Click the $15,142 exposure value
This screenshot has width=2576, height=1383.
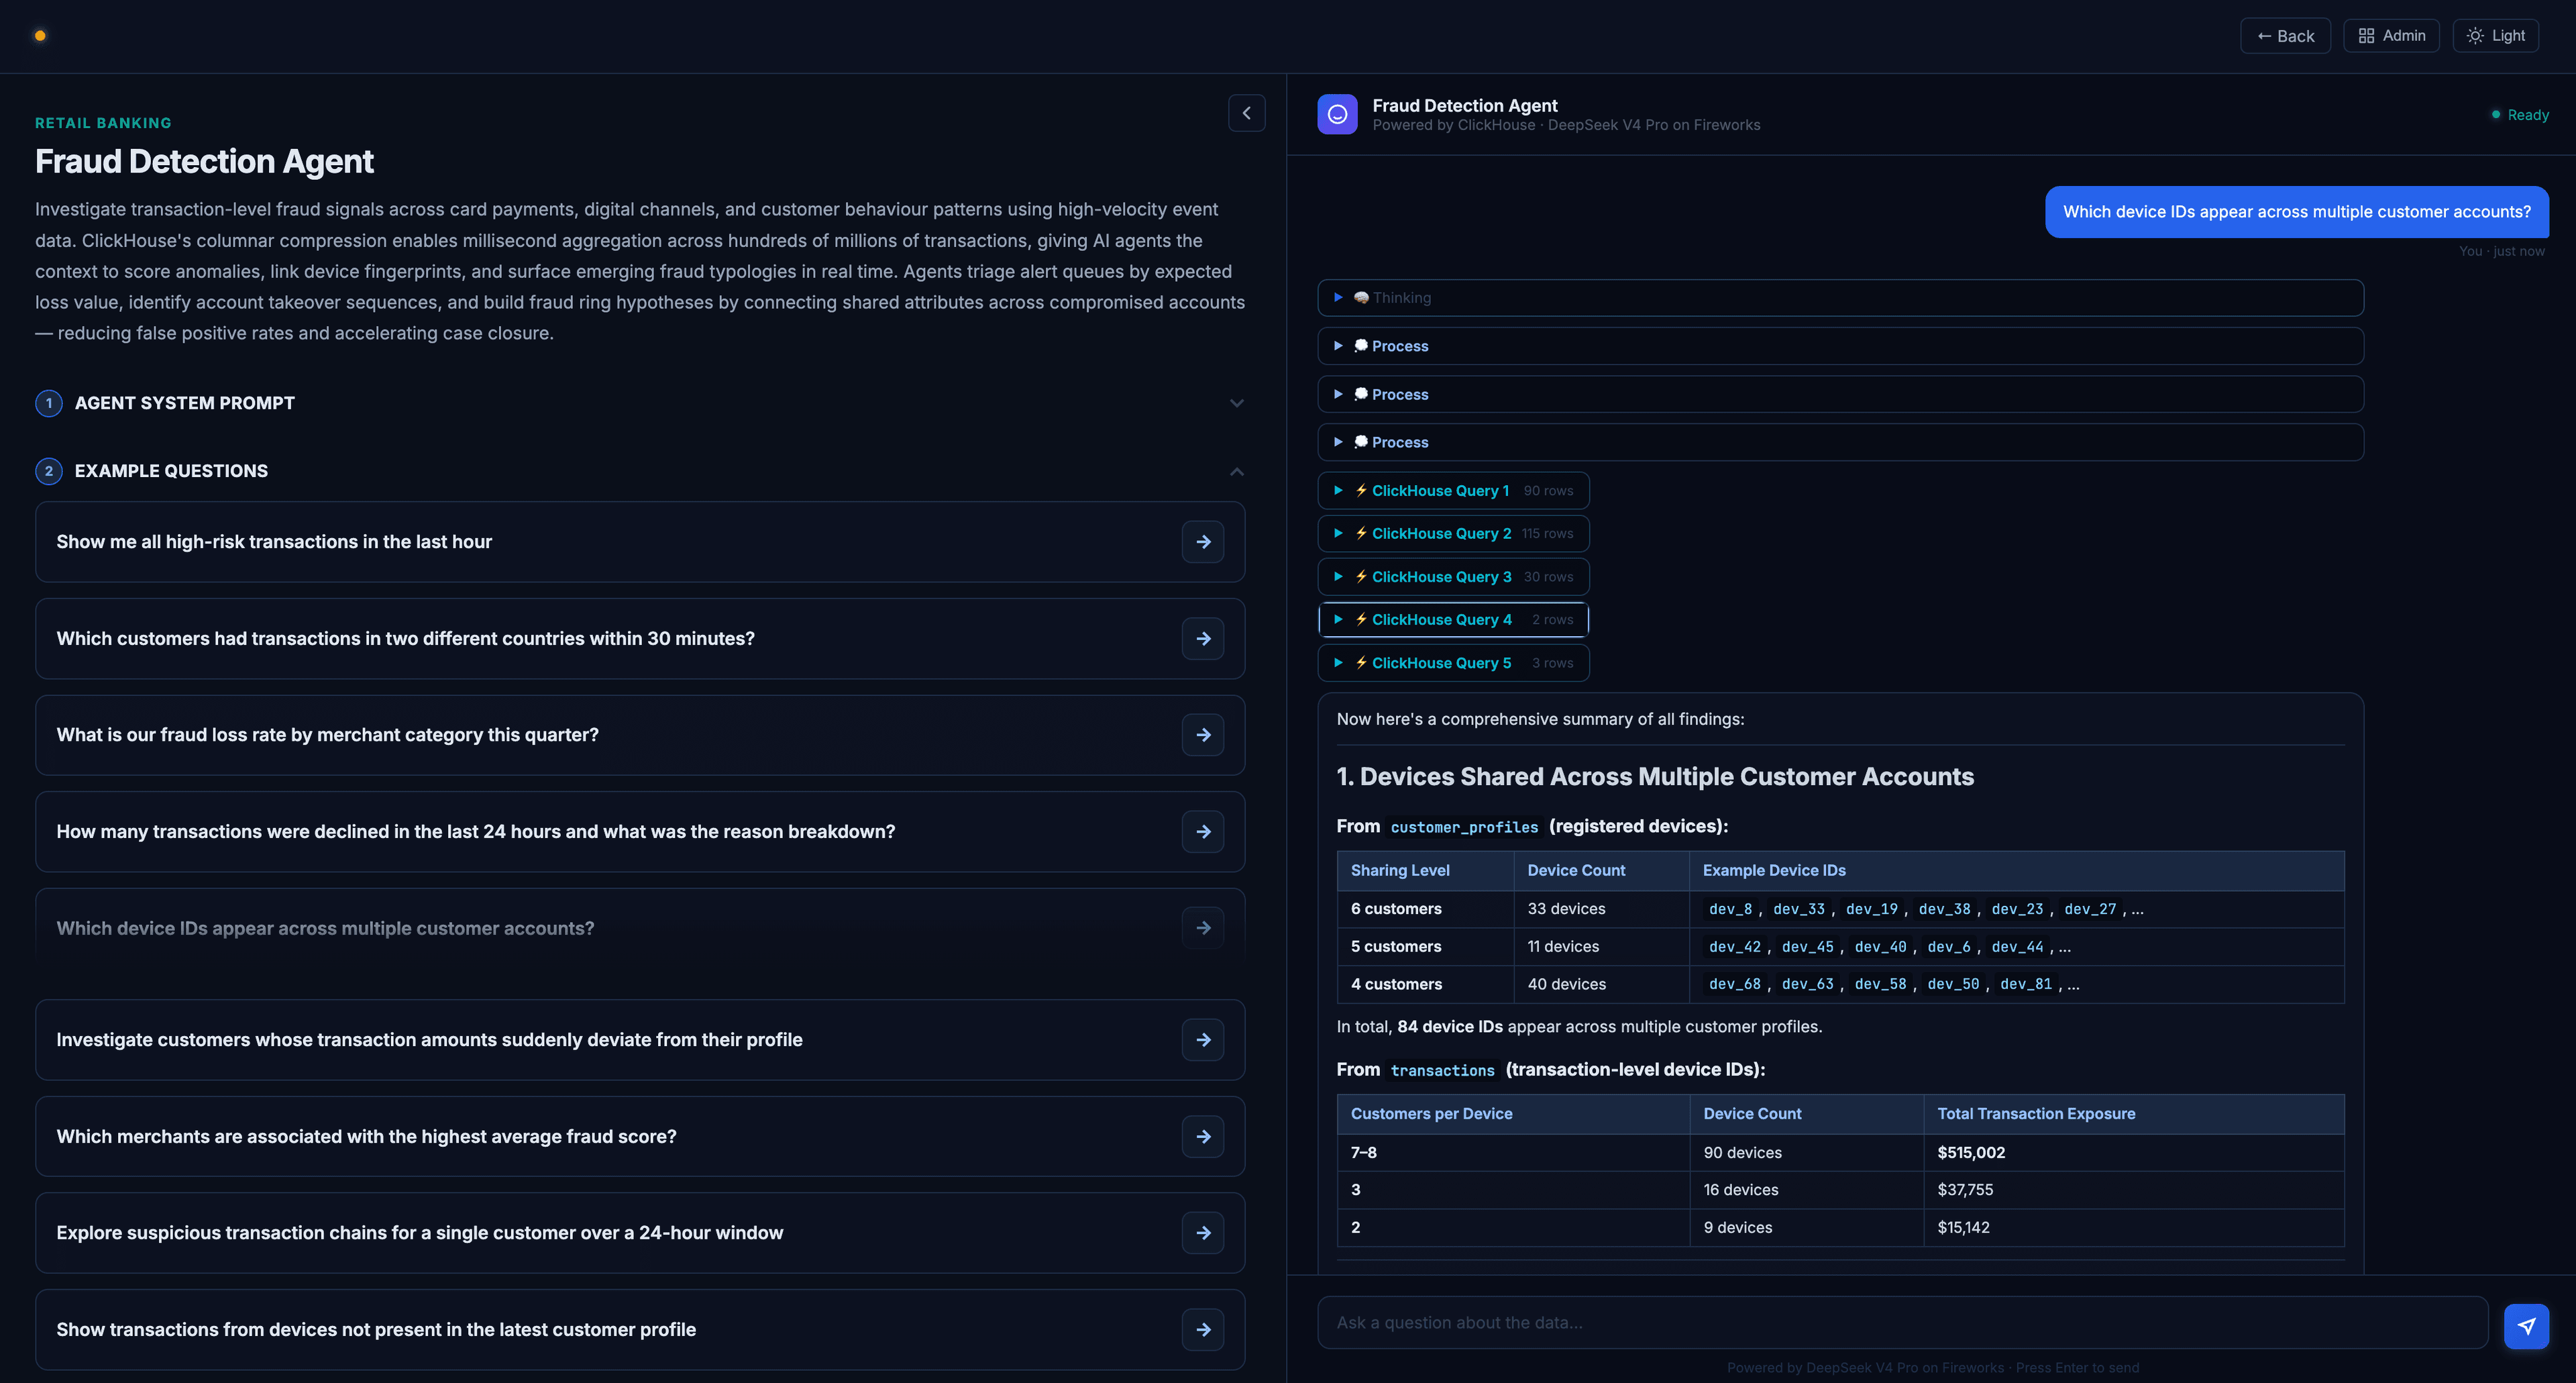tap(1963, 1228)
